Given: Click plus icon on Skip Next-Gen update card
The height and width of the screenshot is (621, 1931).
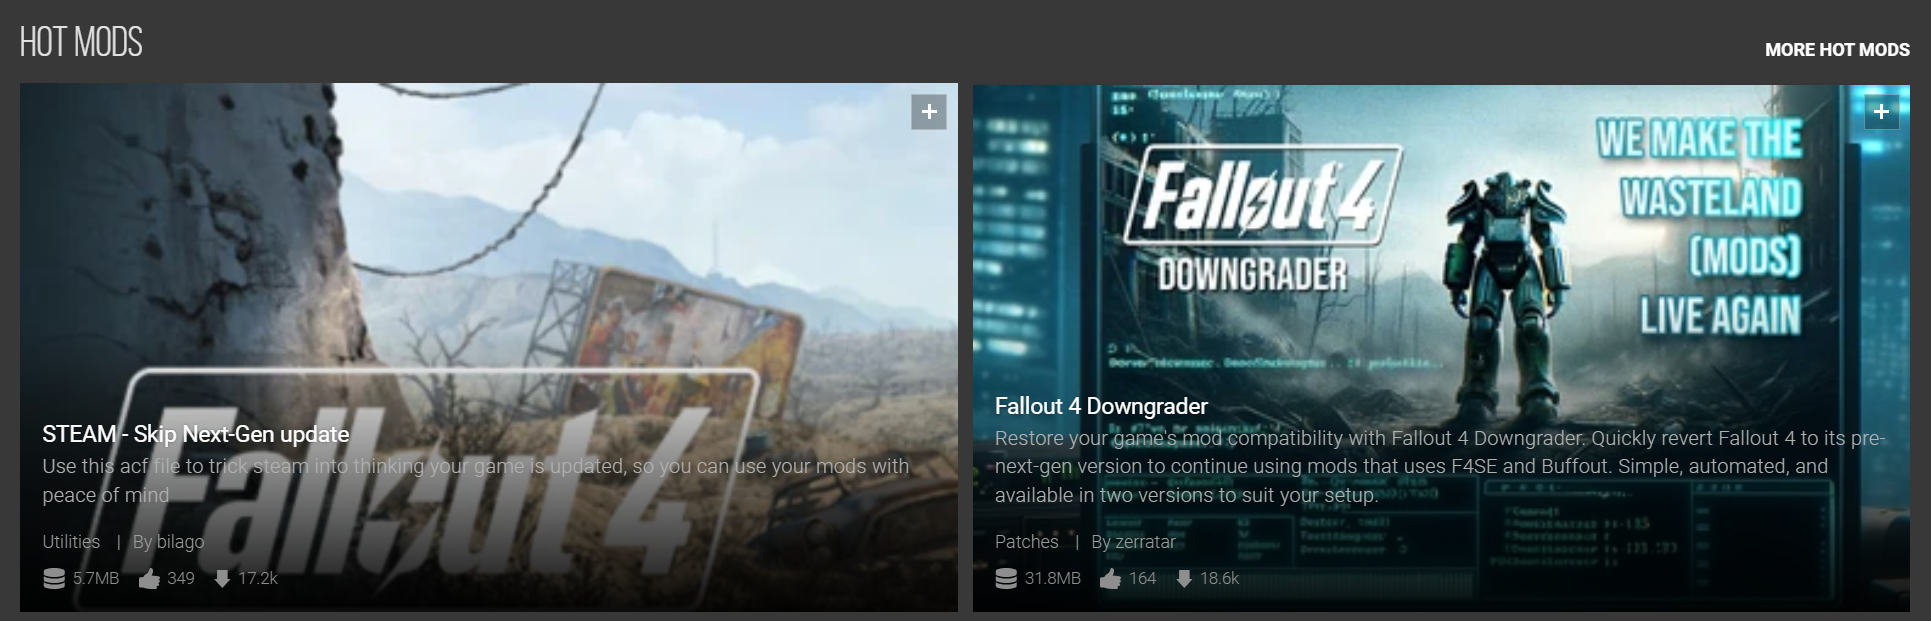Looking at the screenshot, I should (x=929, y=112).
